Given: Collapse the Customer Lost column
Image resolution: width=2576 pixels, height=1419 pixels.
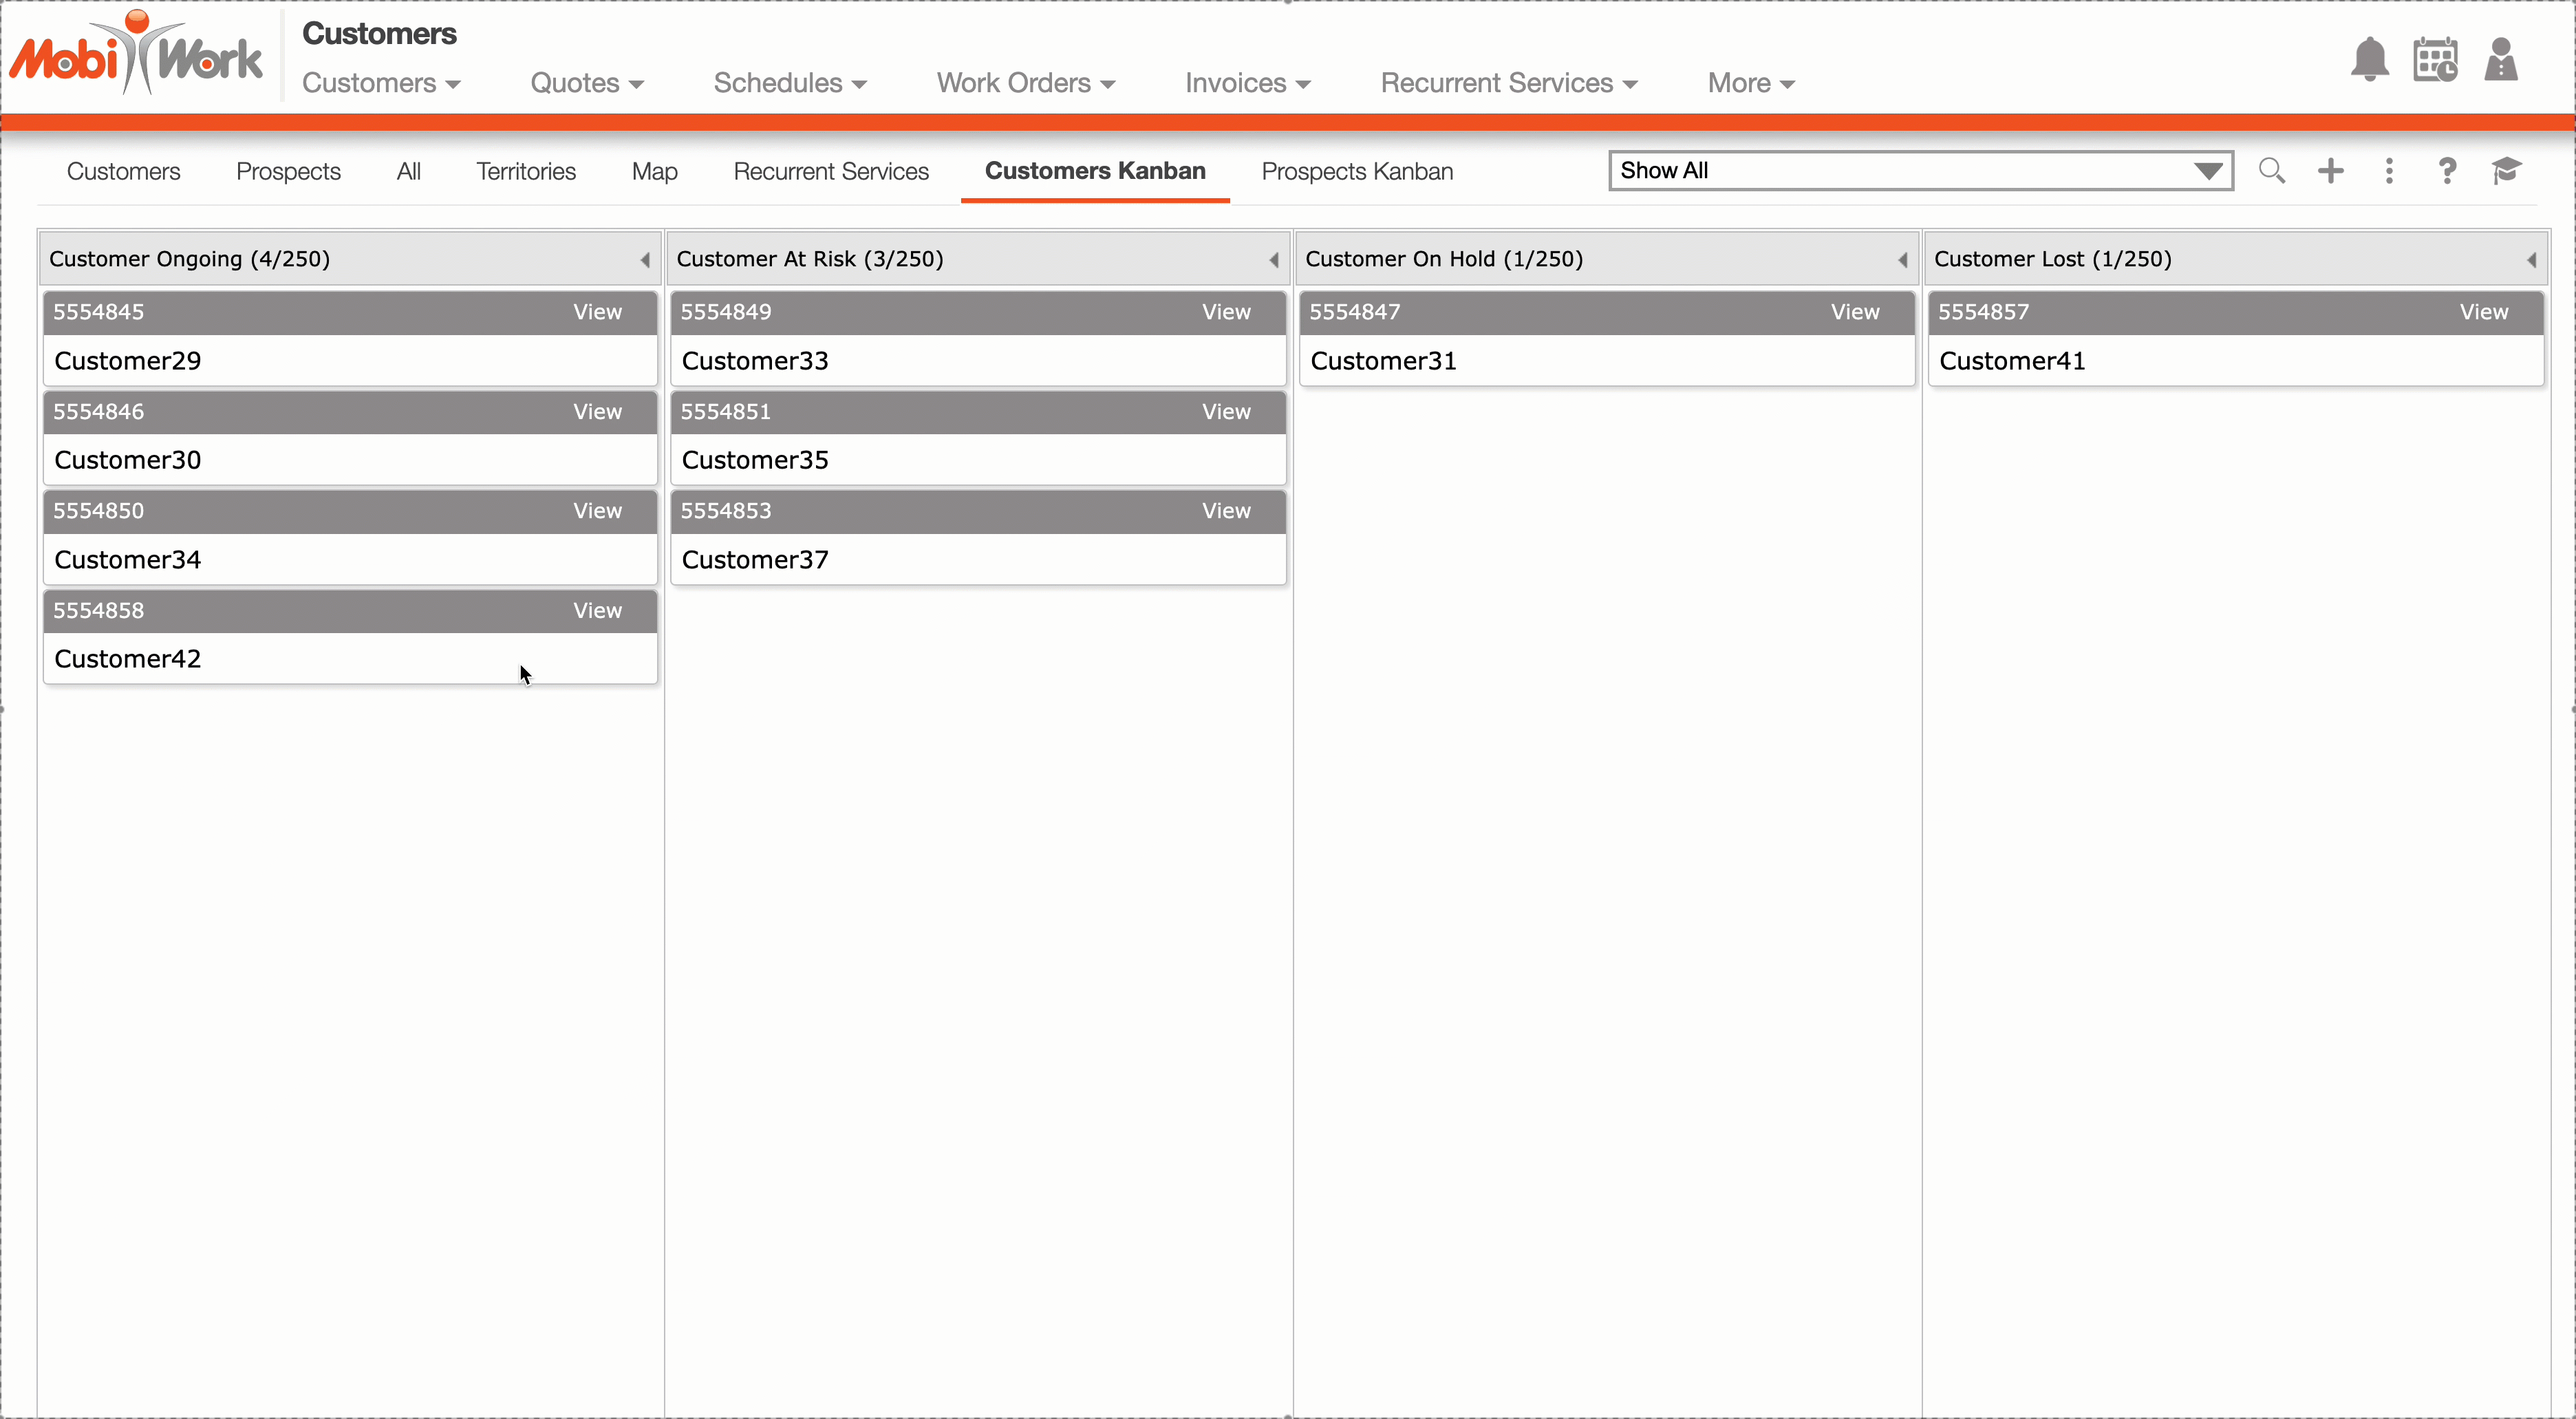Looking at the screenshot, I should [x=2531, y=260].
